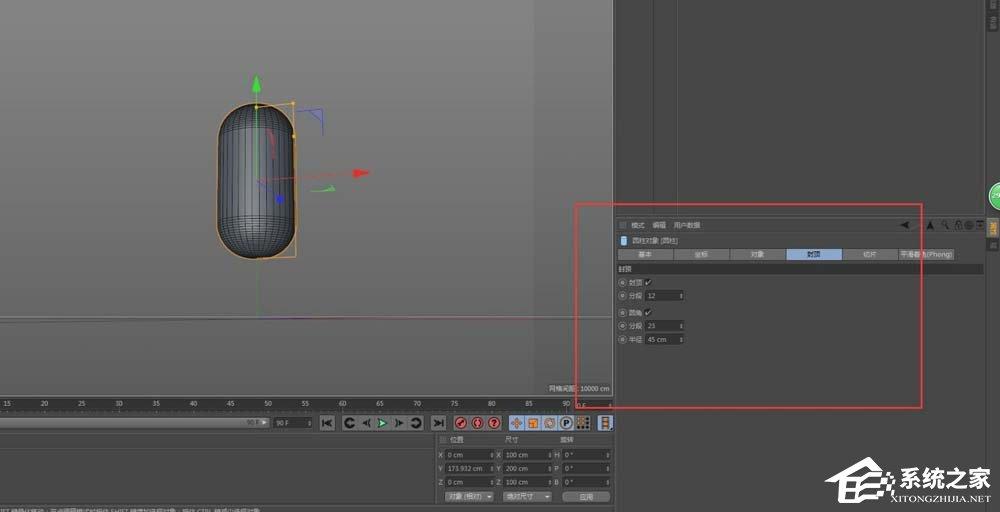
Task: Click the 90 F end frame field
Action: click(x=293, y=423)
